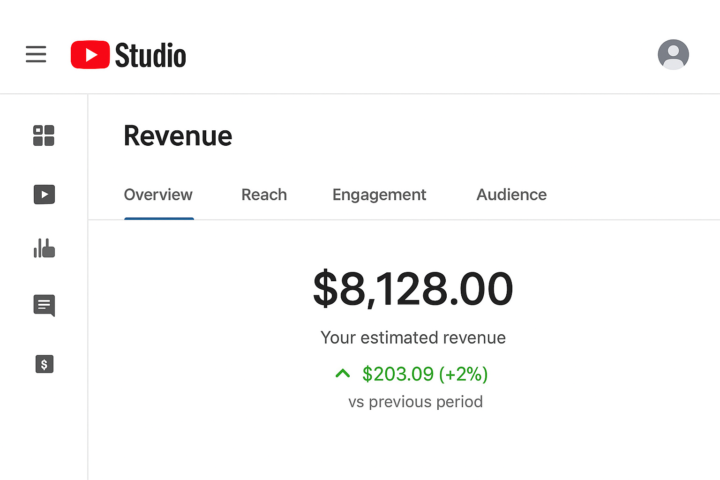Open Monetization via sidebar dollar icon

(44, 364)
